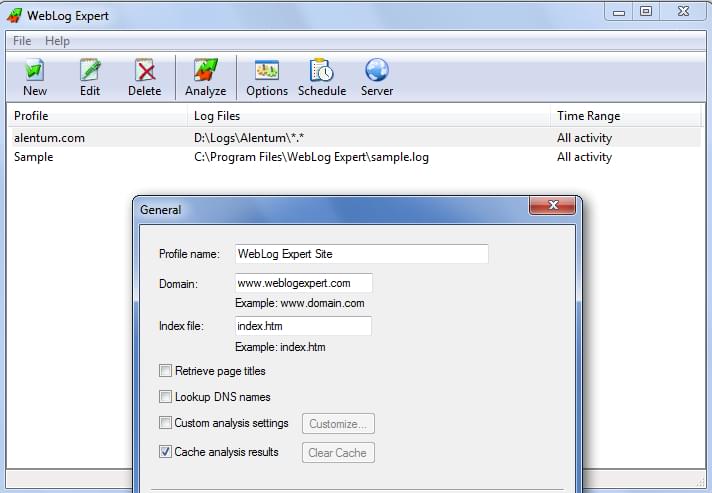Viewport: 712px width, 493px height.
Task: Enable Retrieve page titles checkbox
Action: (x=165, y=370)
